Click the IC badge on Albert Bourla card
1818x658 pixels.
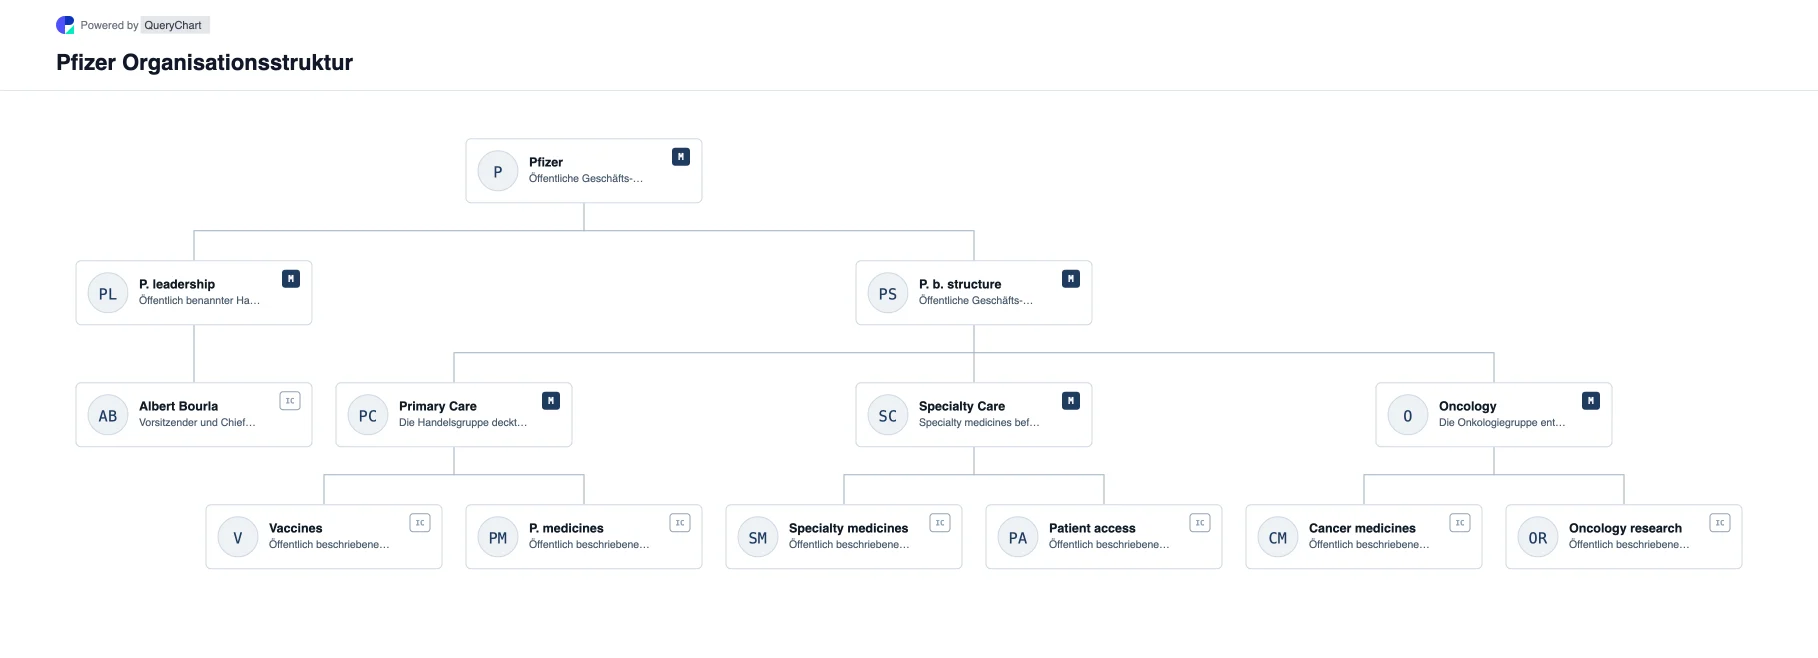(x=290, y=401)
